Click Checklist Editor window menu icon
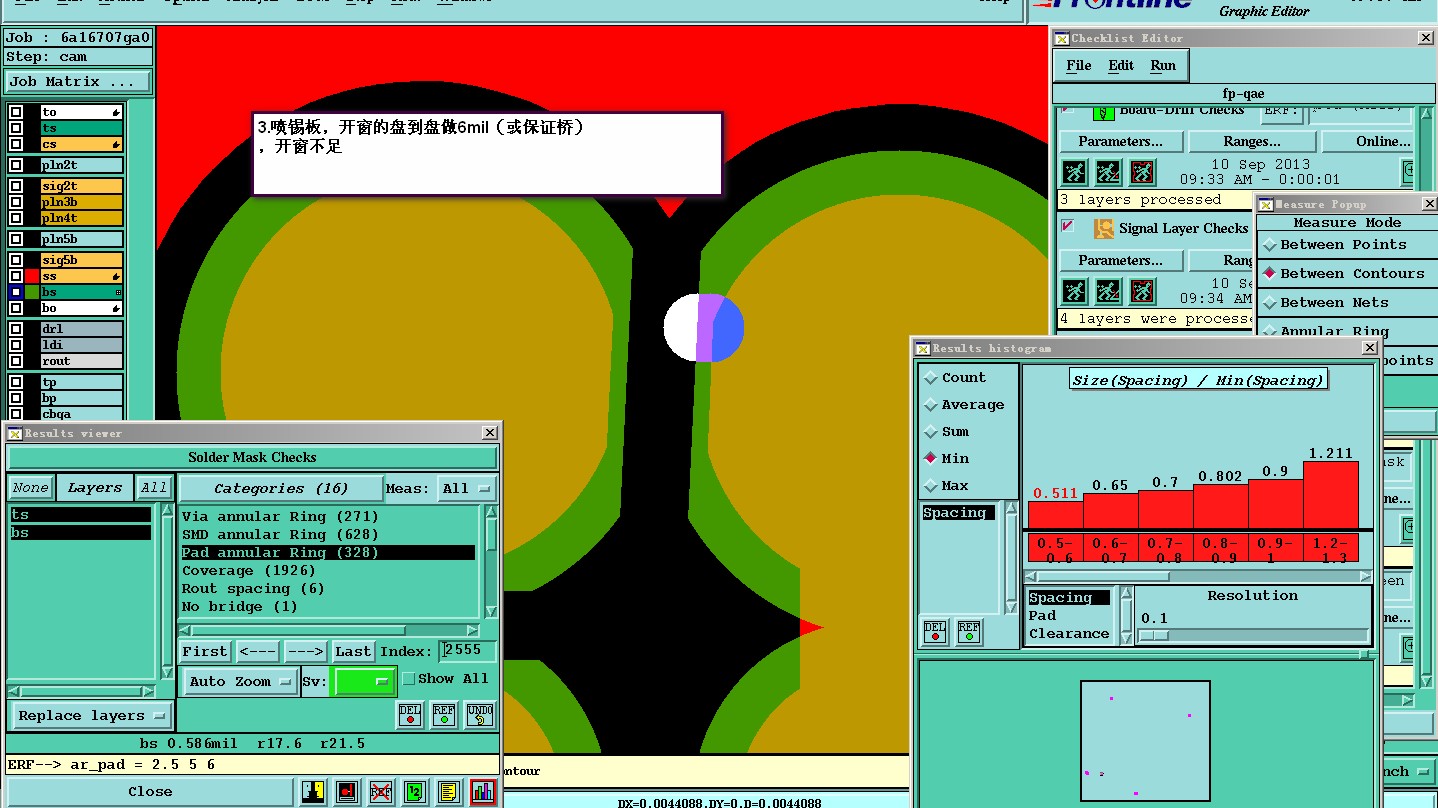 [x=1062, y=38]
